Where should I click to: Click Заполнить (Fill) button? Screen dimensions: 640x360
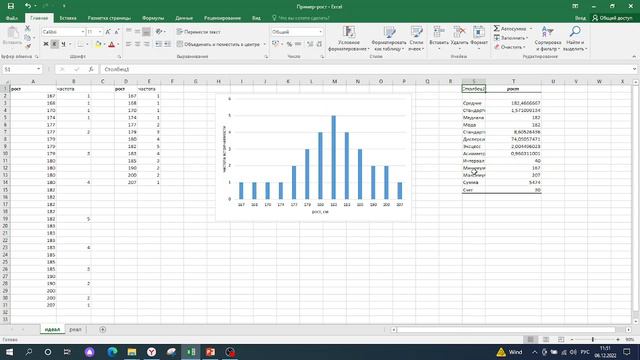click(511, 38)
